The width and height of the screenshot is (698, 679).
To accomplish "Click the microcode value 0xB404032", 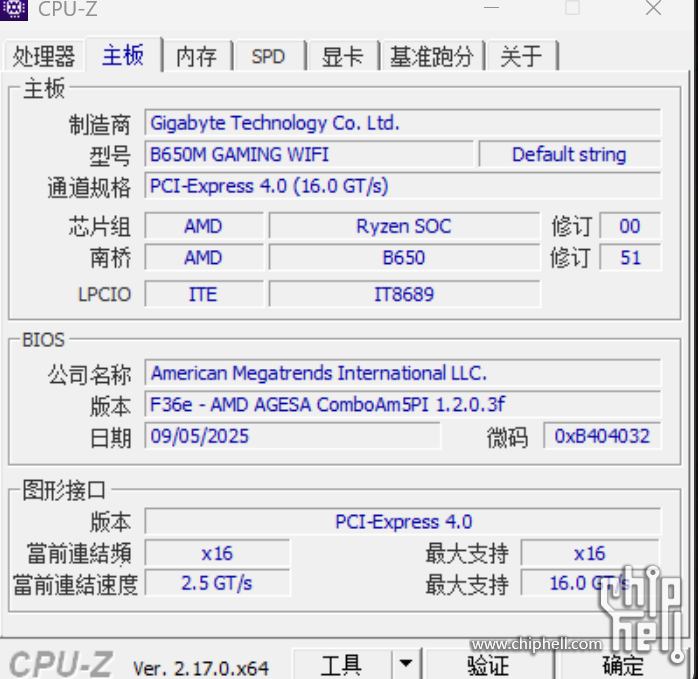I will [x=602, y=436].
